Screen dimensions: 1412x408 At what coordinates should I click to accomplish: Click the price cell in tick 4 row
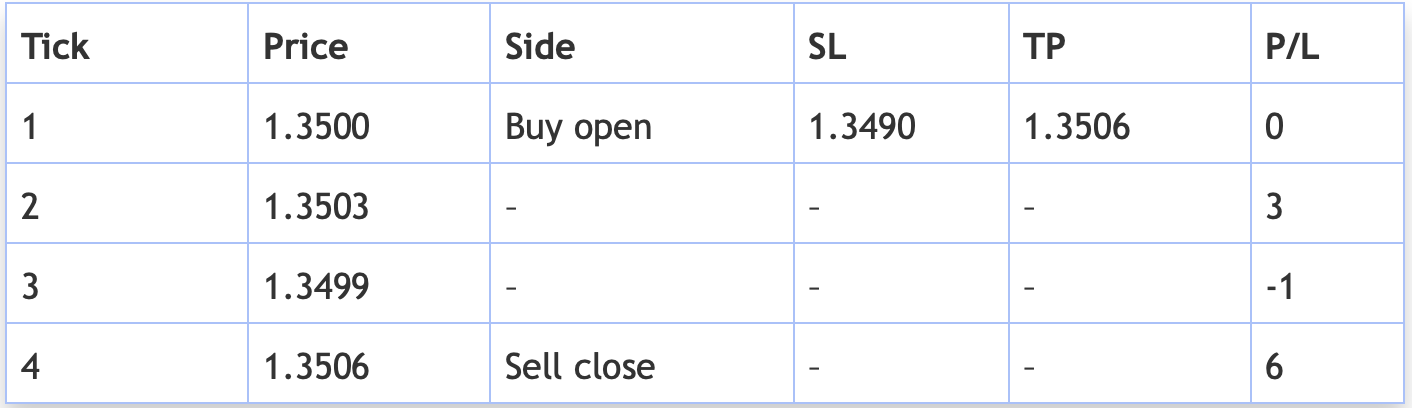[x=316, y=366]
